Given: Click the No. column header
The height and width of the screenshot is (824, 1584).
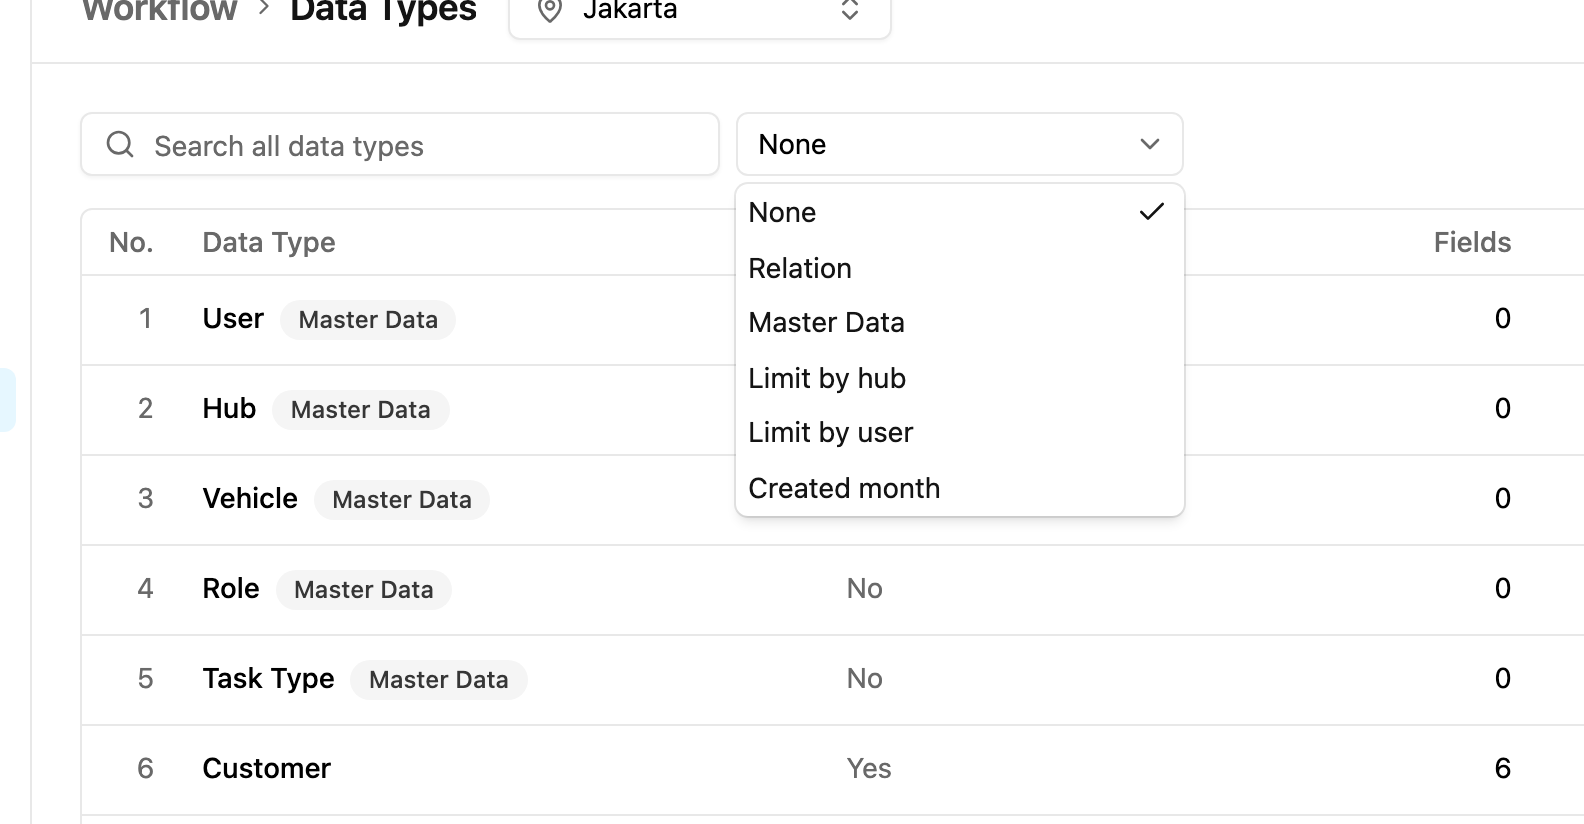Looking at the screenshot, I should point(131,243).
